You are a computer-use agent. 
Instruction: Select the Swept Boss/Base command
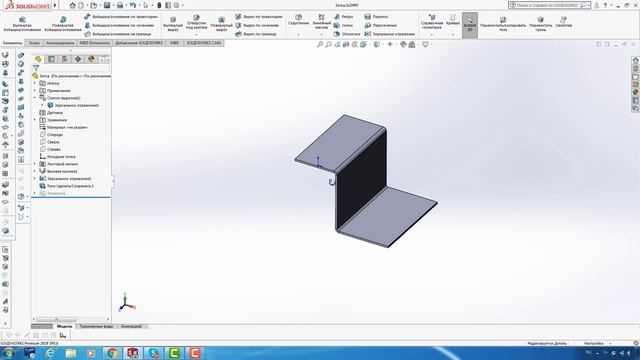click(x=121, y=17)
